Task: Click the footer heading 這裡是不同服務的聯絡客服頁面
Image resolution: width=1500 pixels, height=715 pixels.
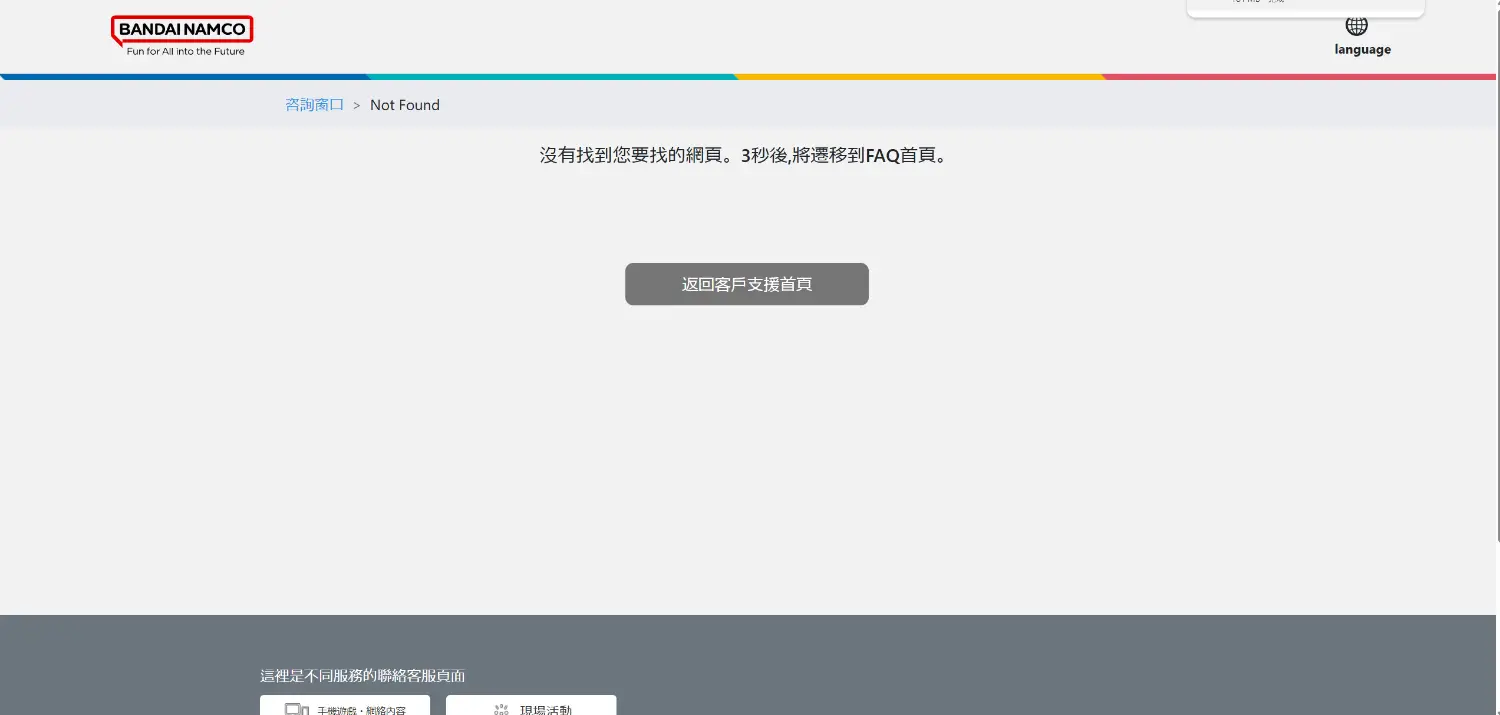Action: (x=362, y=676)
